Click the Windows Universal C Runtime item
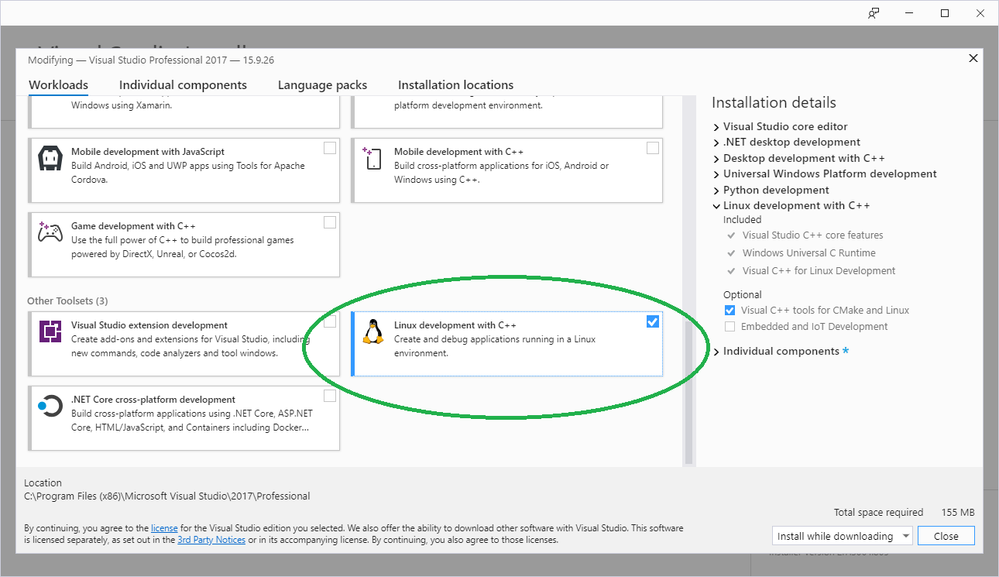The image size is (999, 577). click(x=809, y=253)
